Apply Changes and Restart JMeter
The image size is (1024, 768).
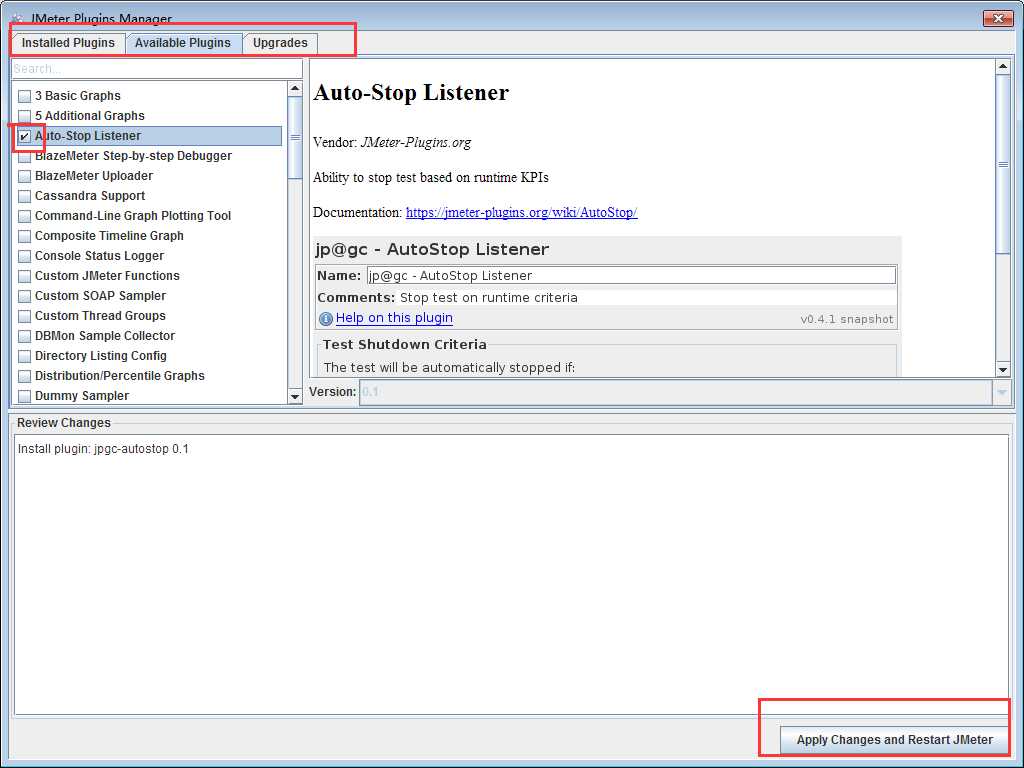(894, 740)
